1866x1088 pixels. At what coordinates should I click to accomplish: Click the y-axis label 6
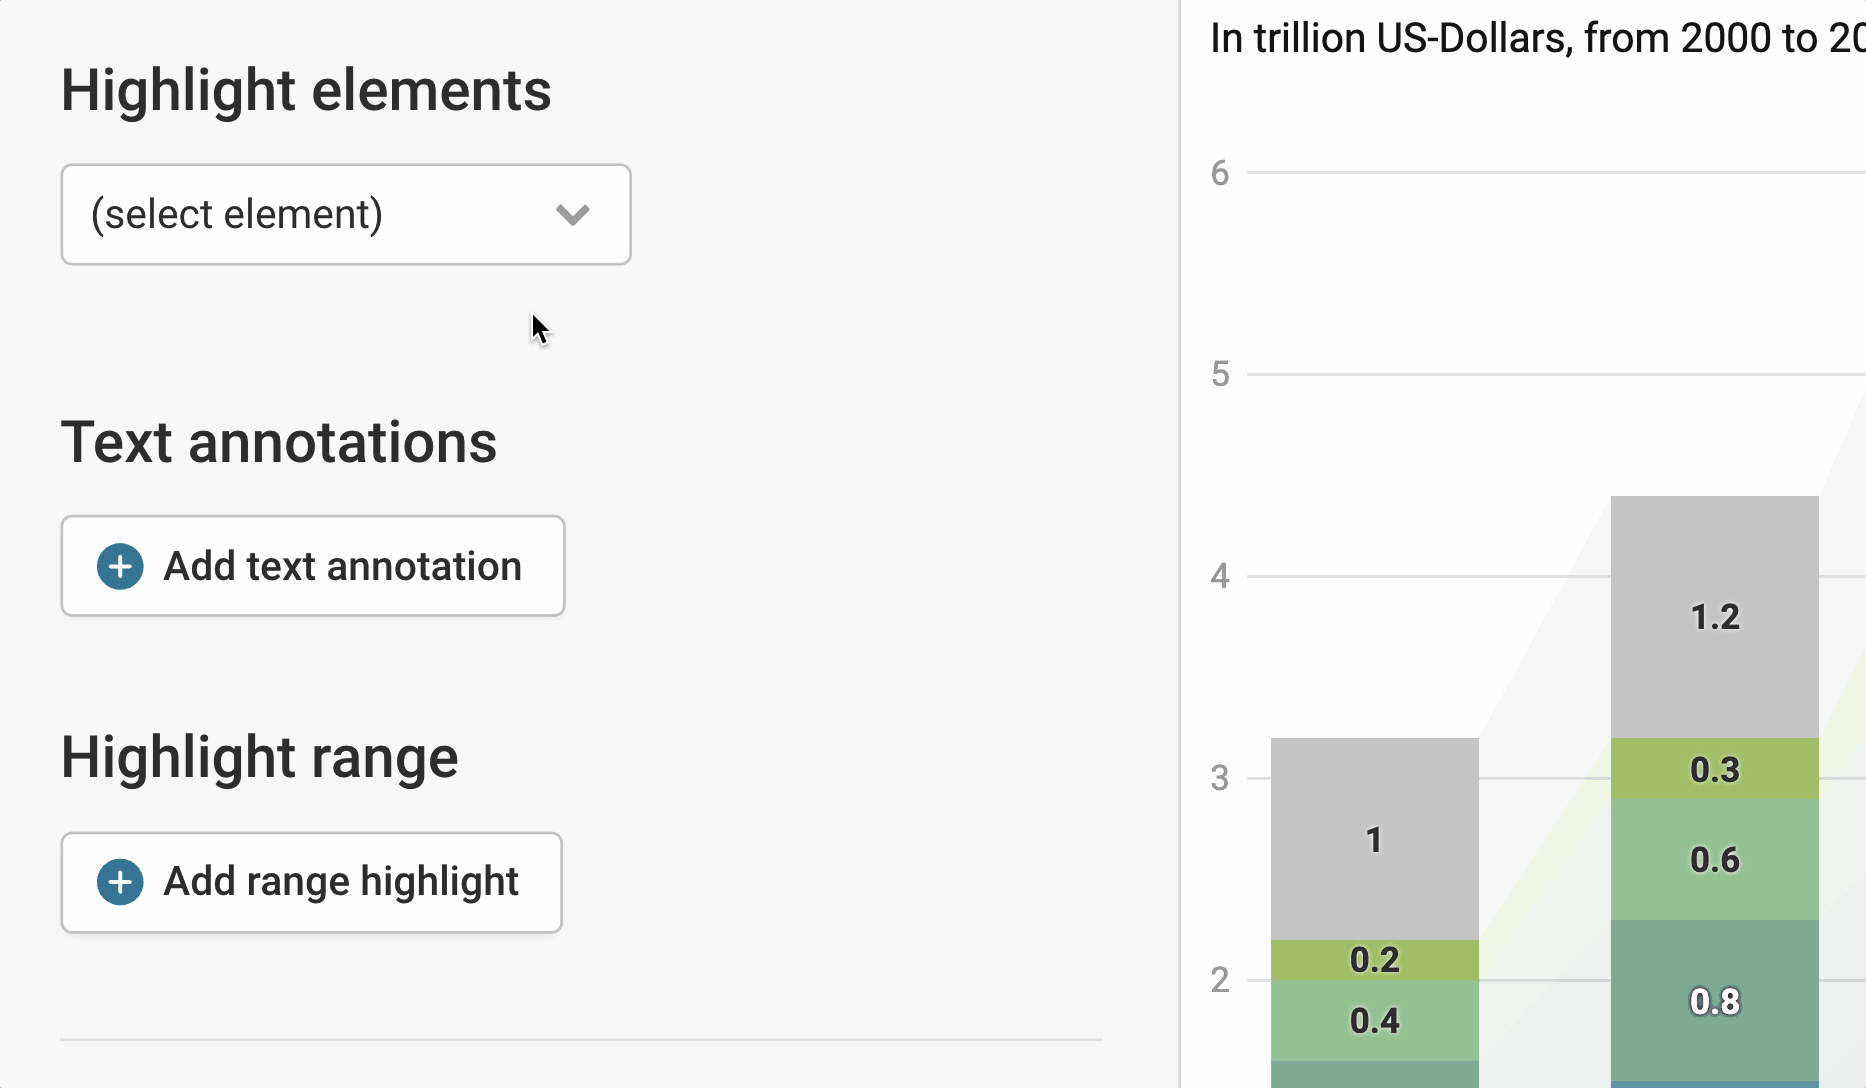tap(1220, 173)
